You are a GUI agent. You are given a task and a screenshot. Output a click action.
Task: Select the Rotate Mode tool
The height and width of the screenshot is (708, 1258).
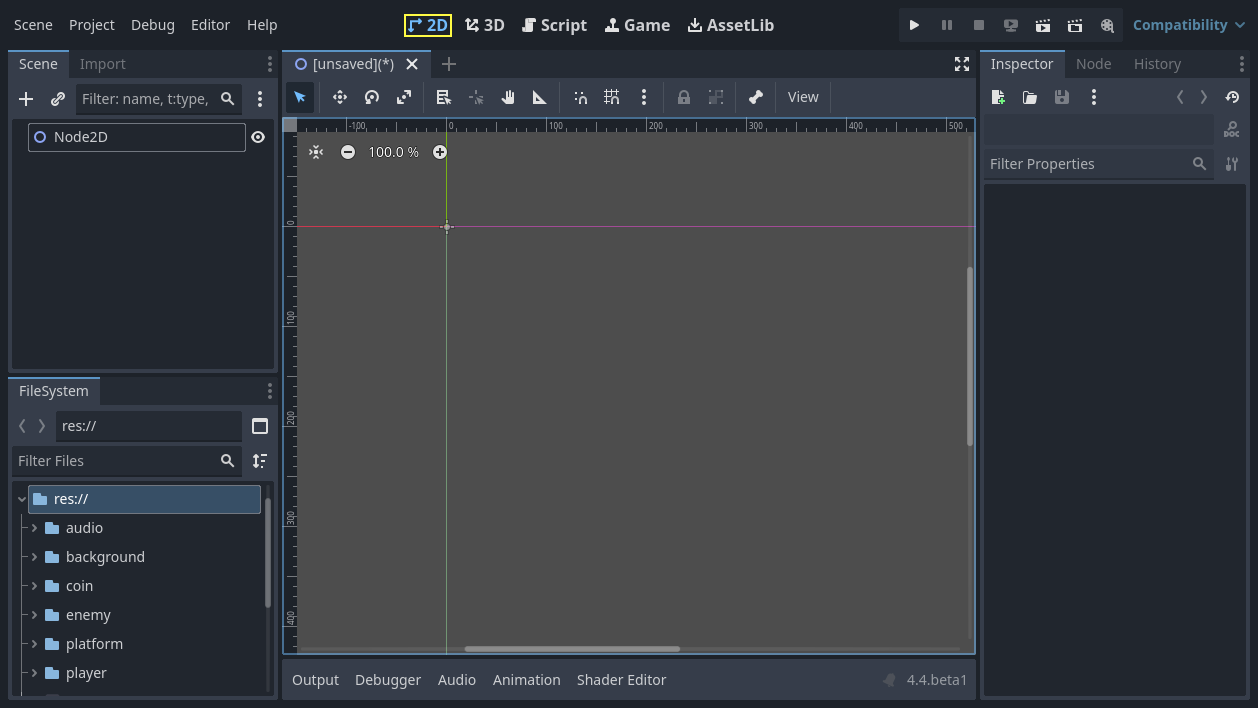[x=371, y=97]
